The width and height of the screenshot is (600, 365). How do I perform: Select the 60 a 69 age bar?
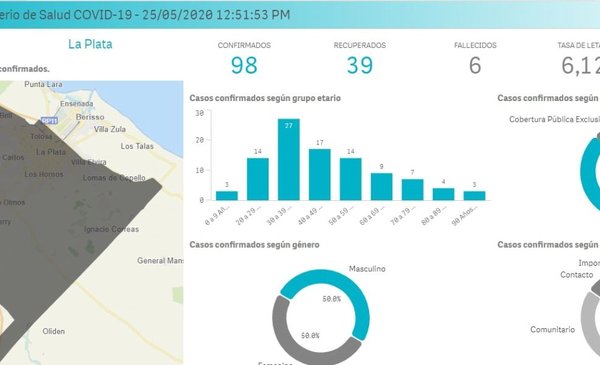(x=382, y=187)
